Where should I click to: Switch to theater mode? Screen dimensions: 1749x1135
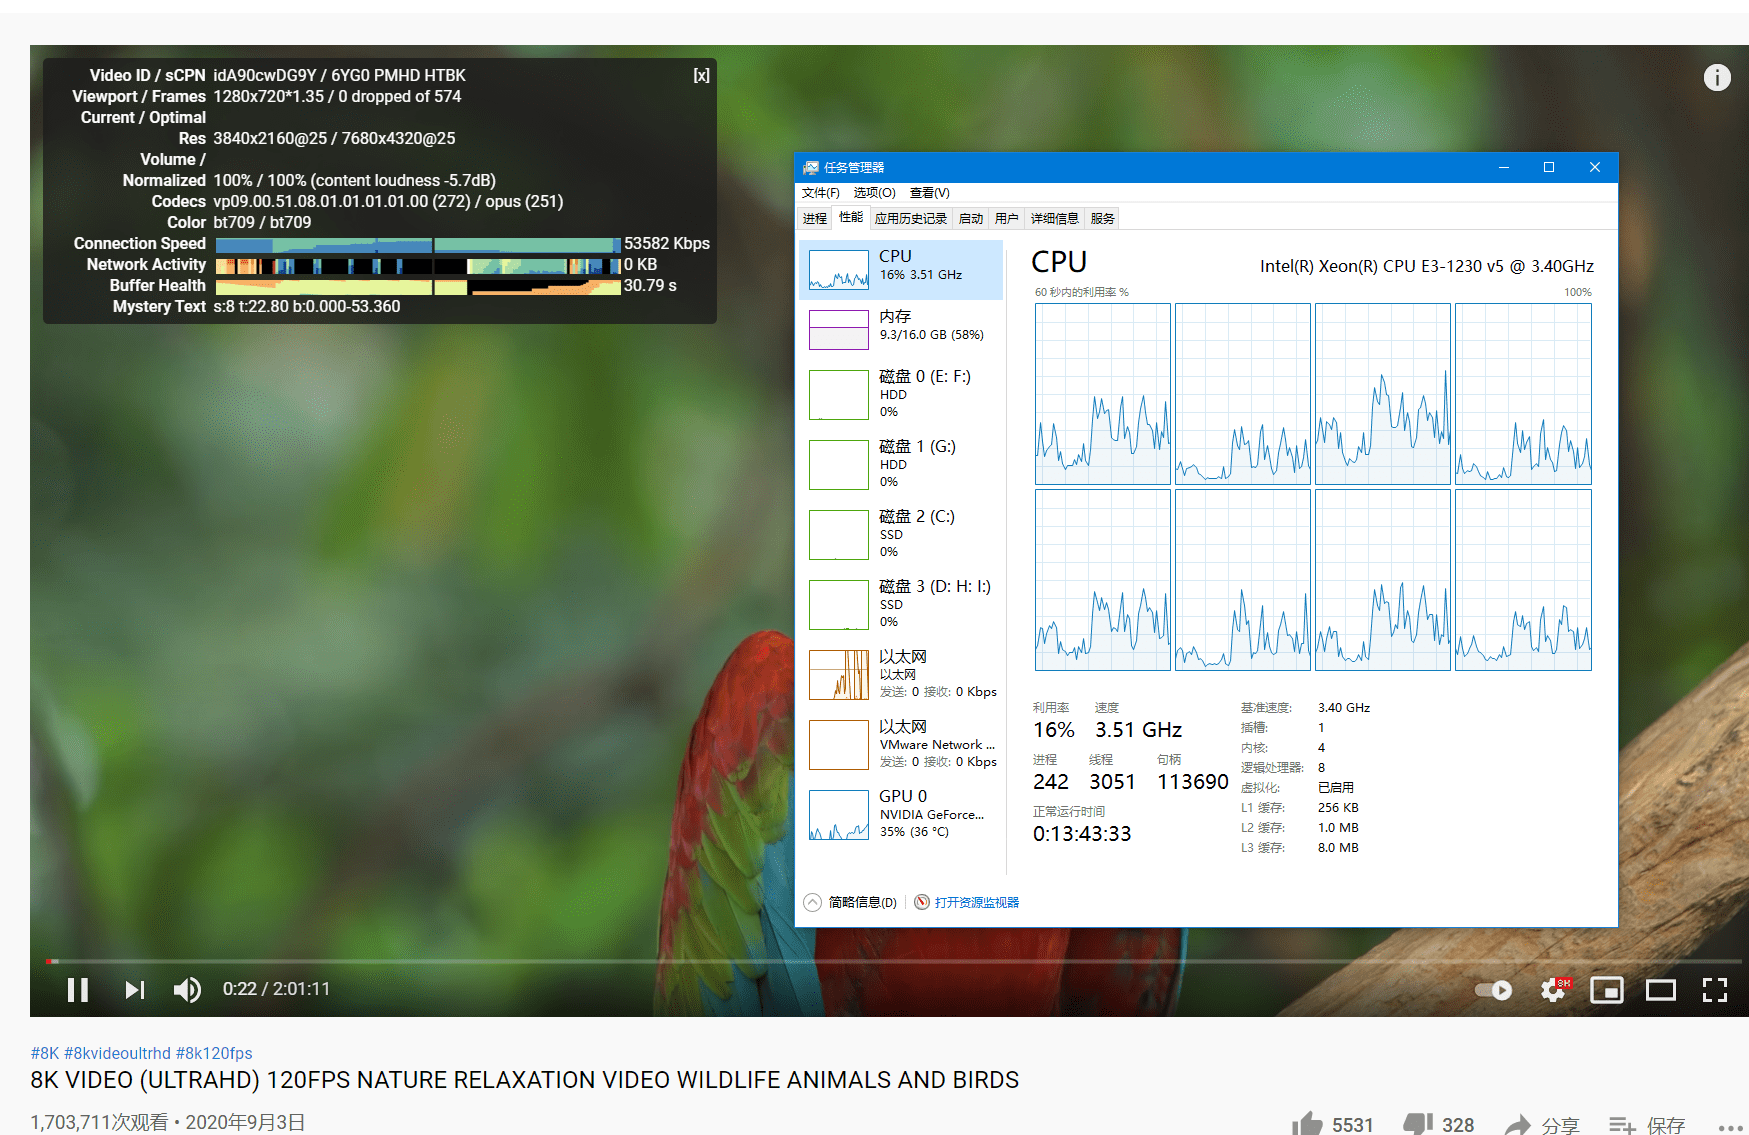1661,990
